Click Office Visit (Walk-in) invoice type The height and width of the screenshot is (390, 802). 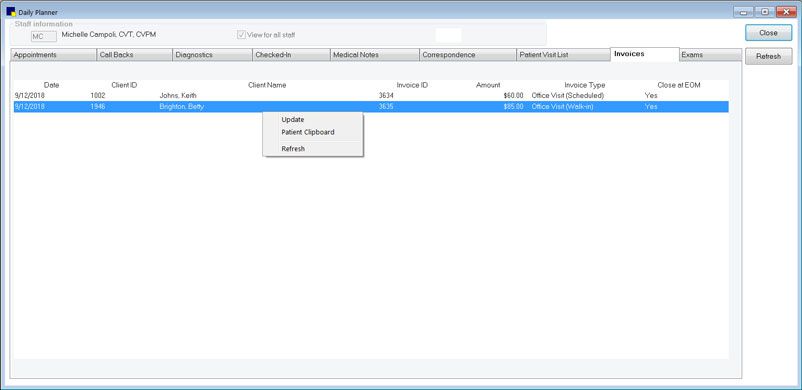point(562,107)
